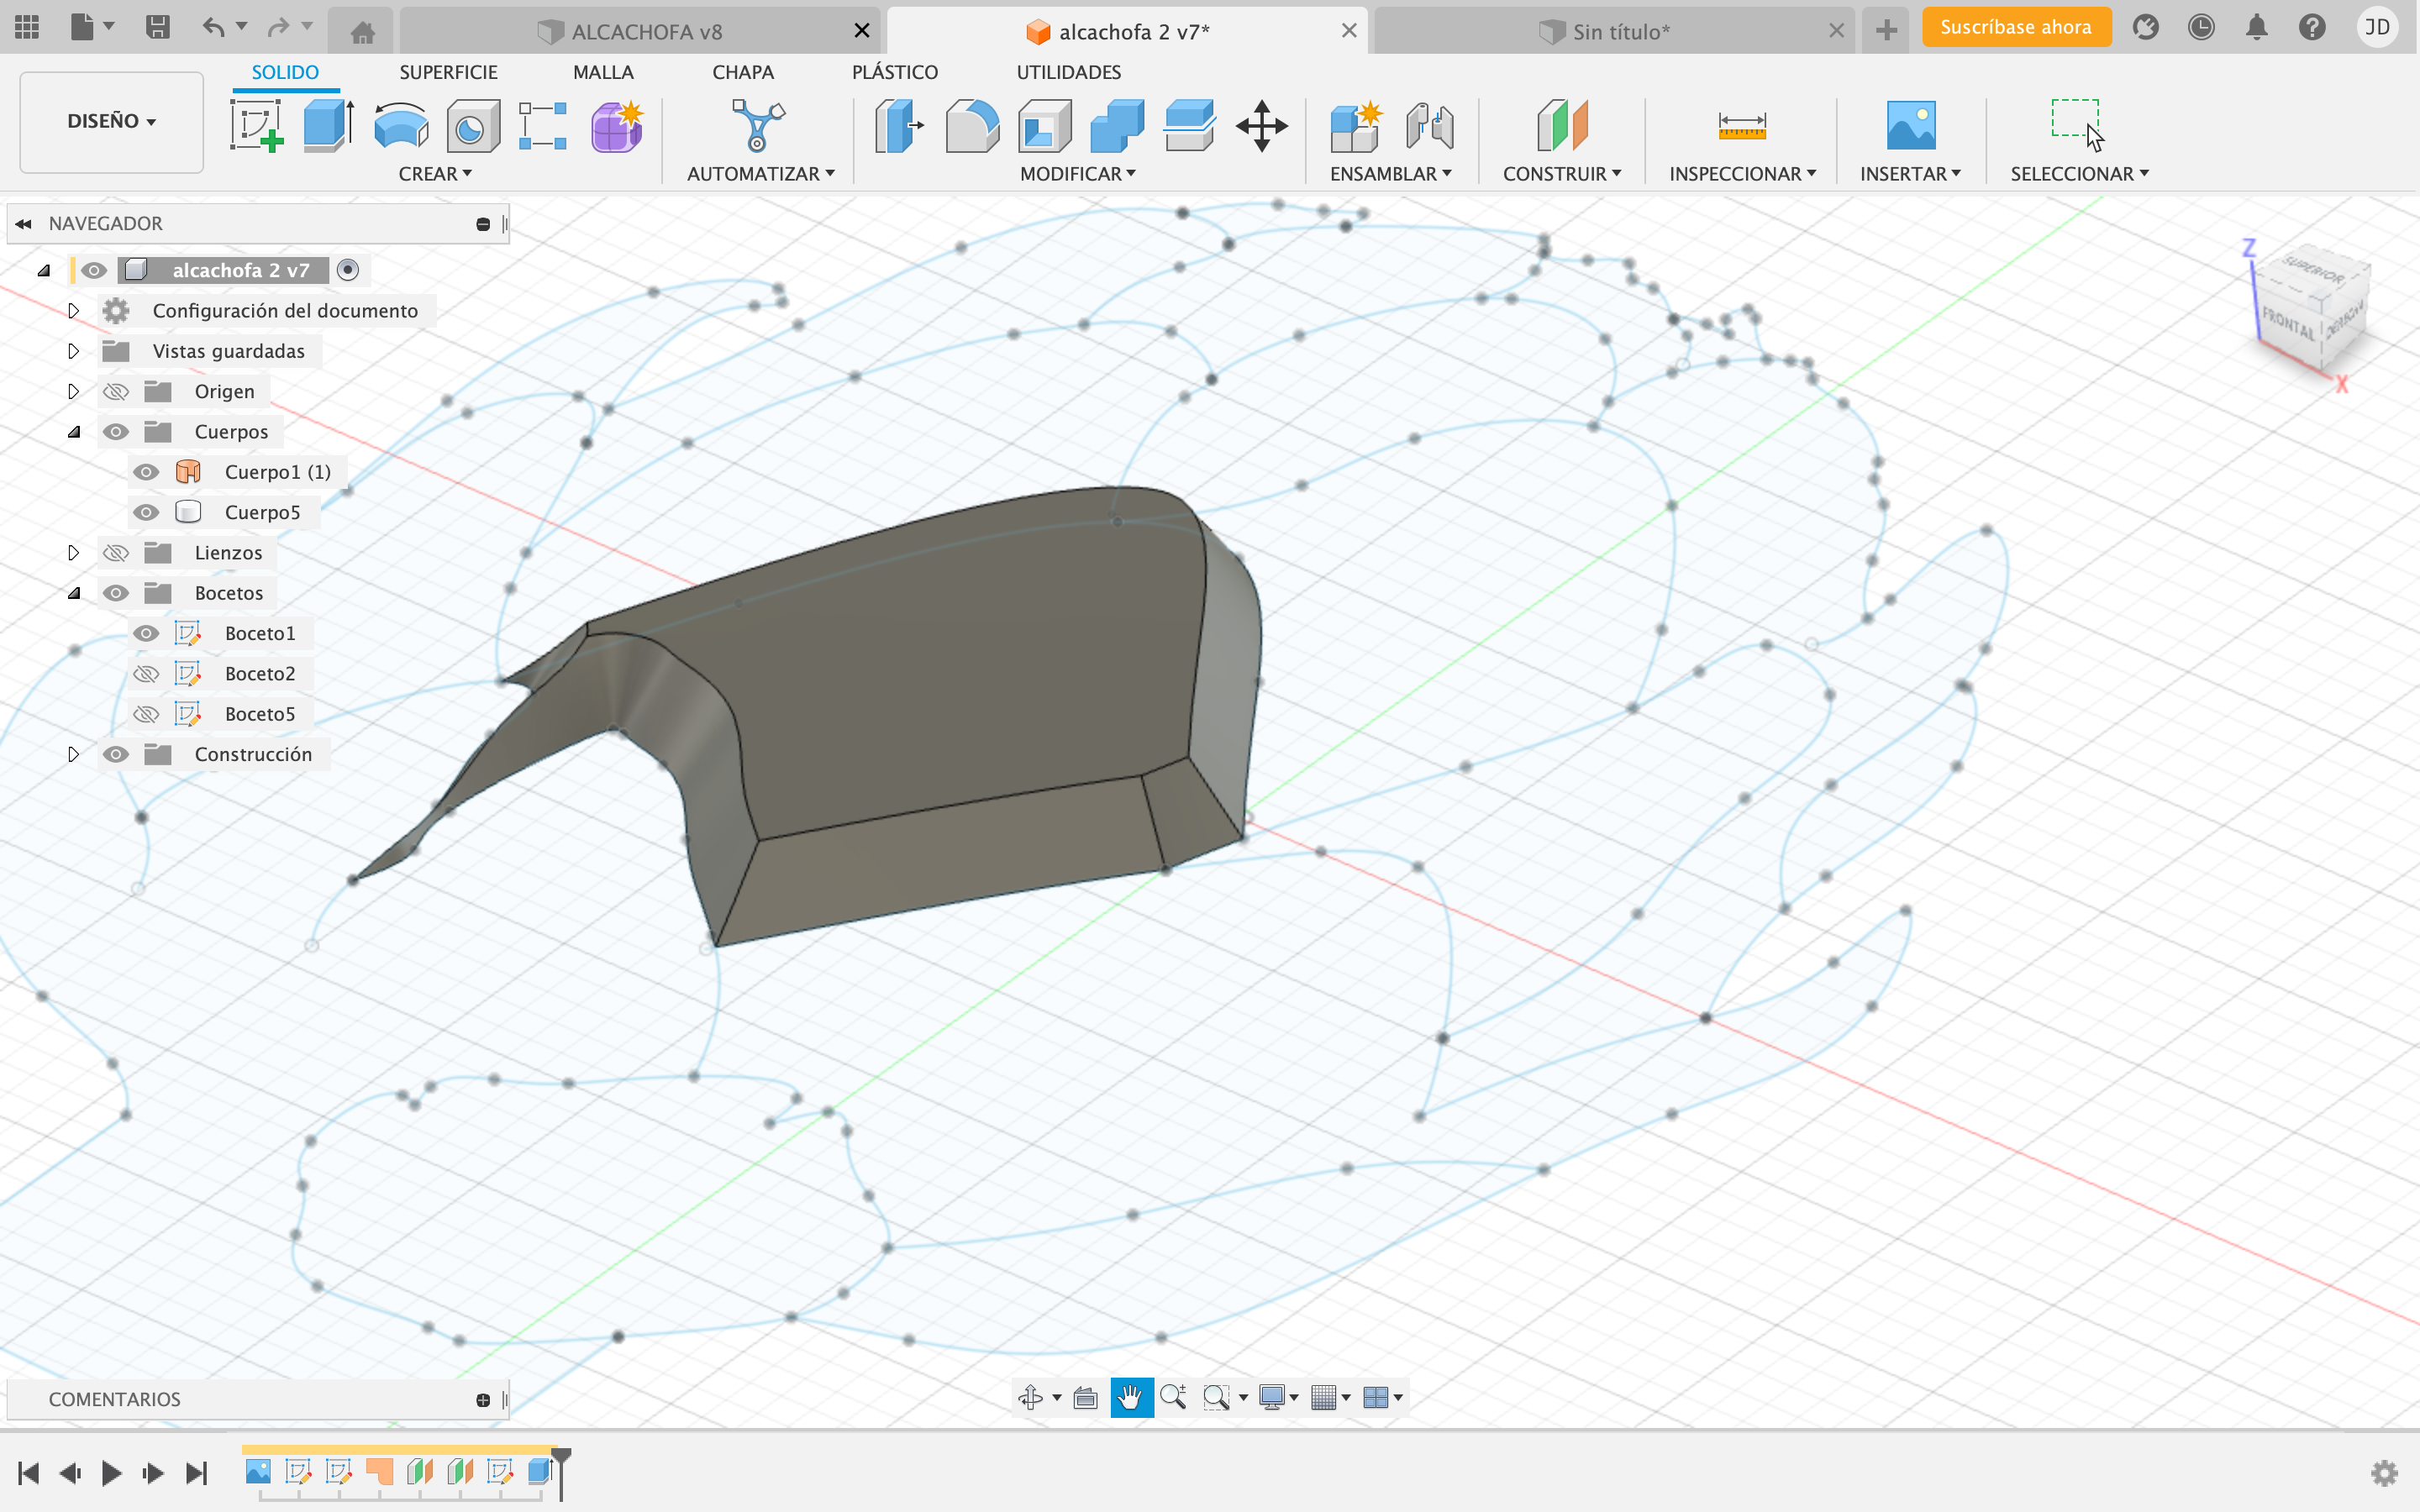
Task: Select the Fillet tool
Action: pyautogui.click(x=971, y=126)
